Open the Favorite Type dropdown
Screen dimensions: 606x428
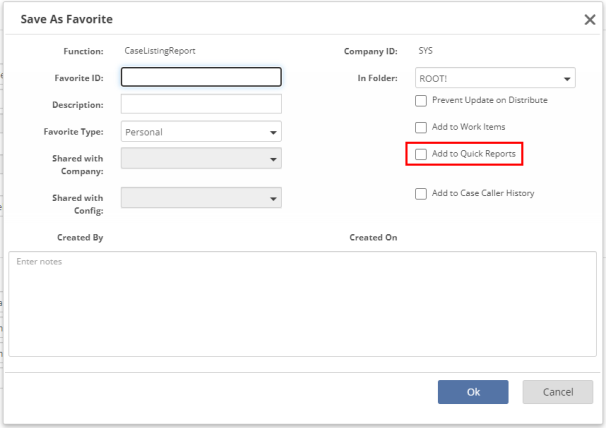pyautogui.click(x=201, y=131)
